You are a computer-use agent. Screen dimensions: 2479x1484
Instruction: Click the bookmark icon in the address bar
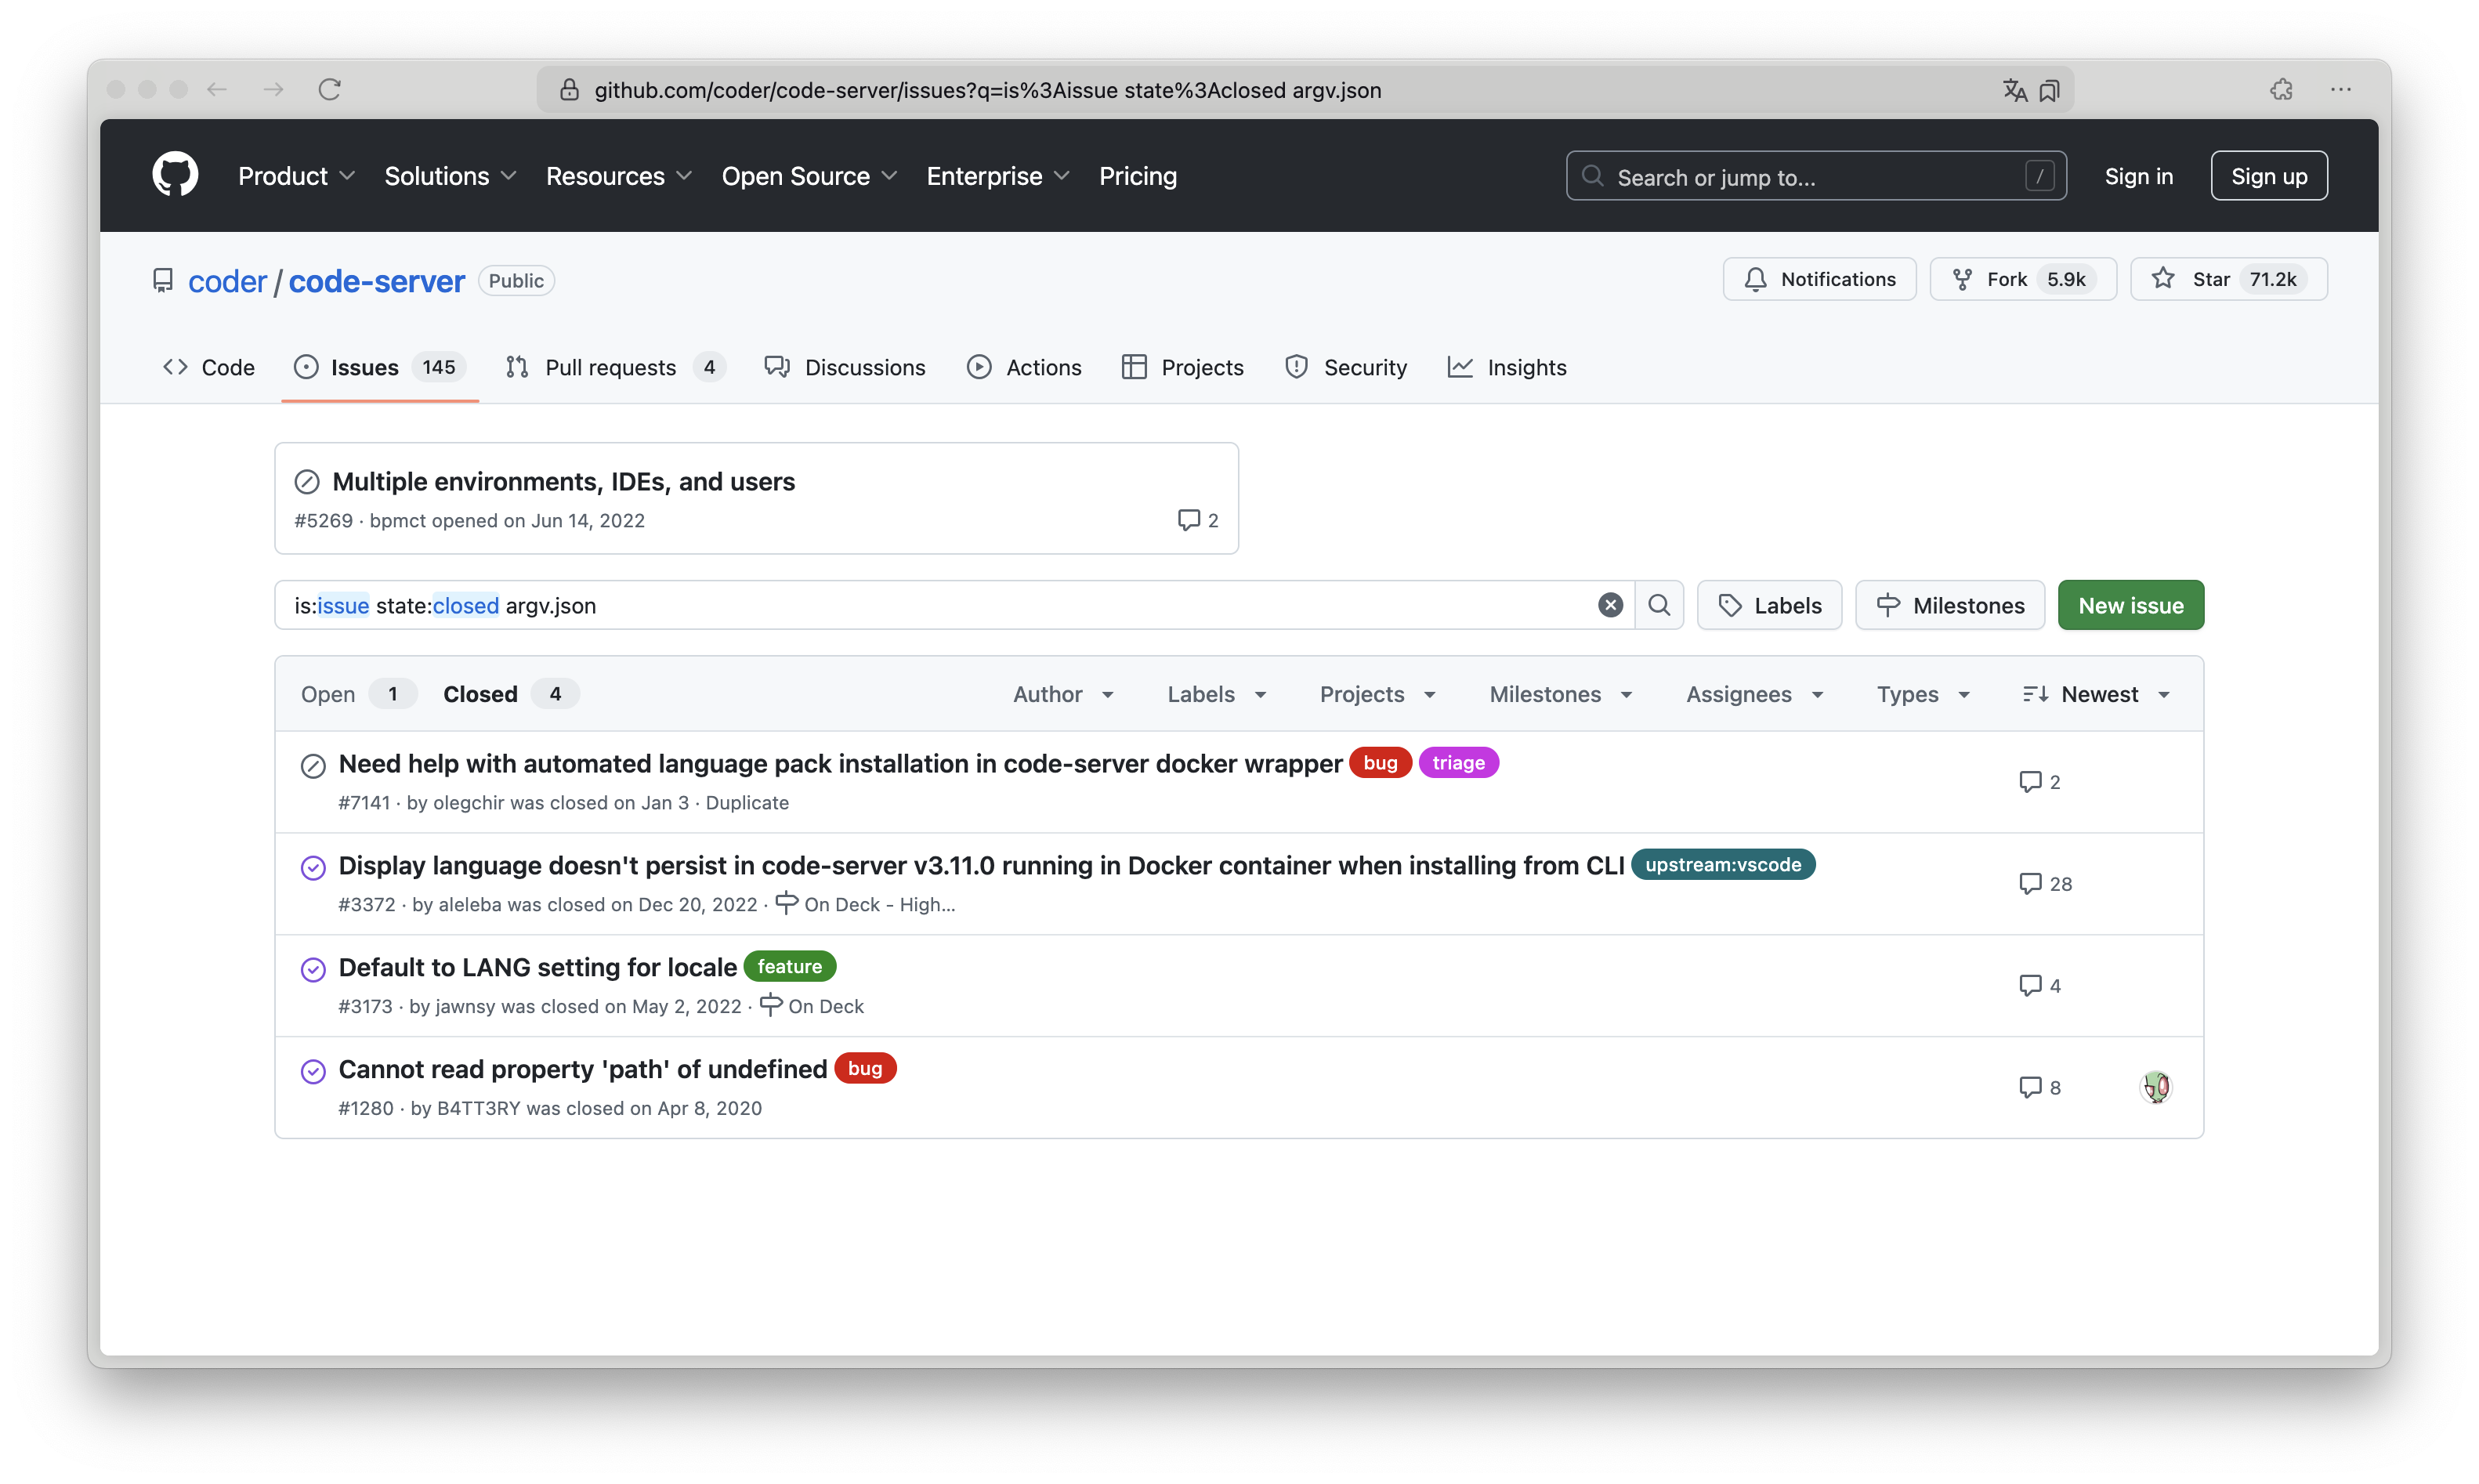(x=2049, y=90)
